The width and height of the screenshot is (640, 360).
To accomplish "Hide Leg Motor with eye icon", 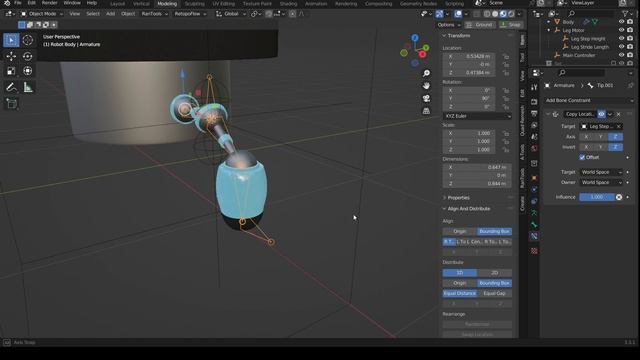I will [x=622, y=30].
